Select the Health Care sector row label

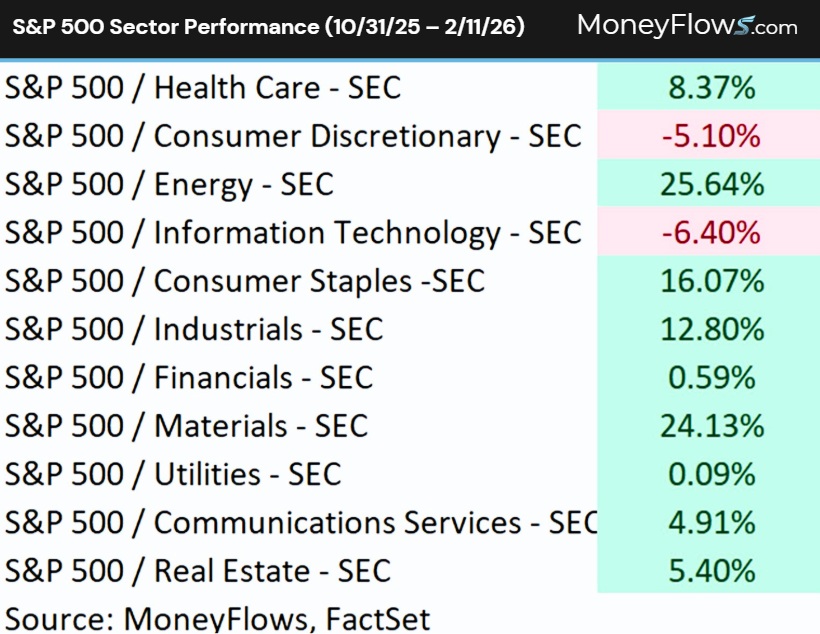point(202,87)
